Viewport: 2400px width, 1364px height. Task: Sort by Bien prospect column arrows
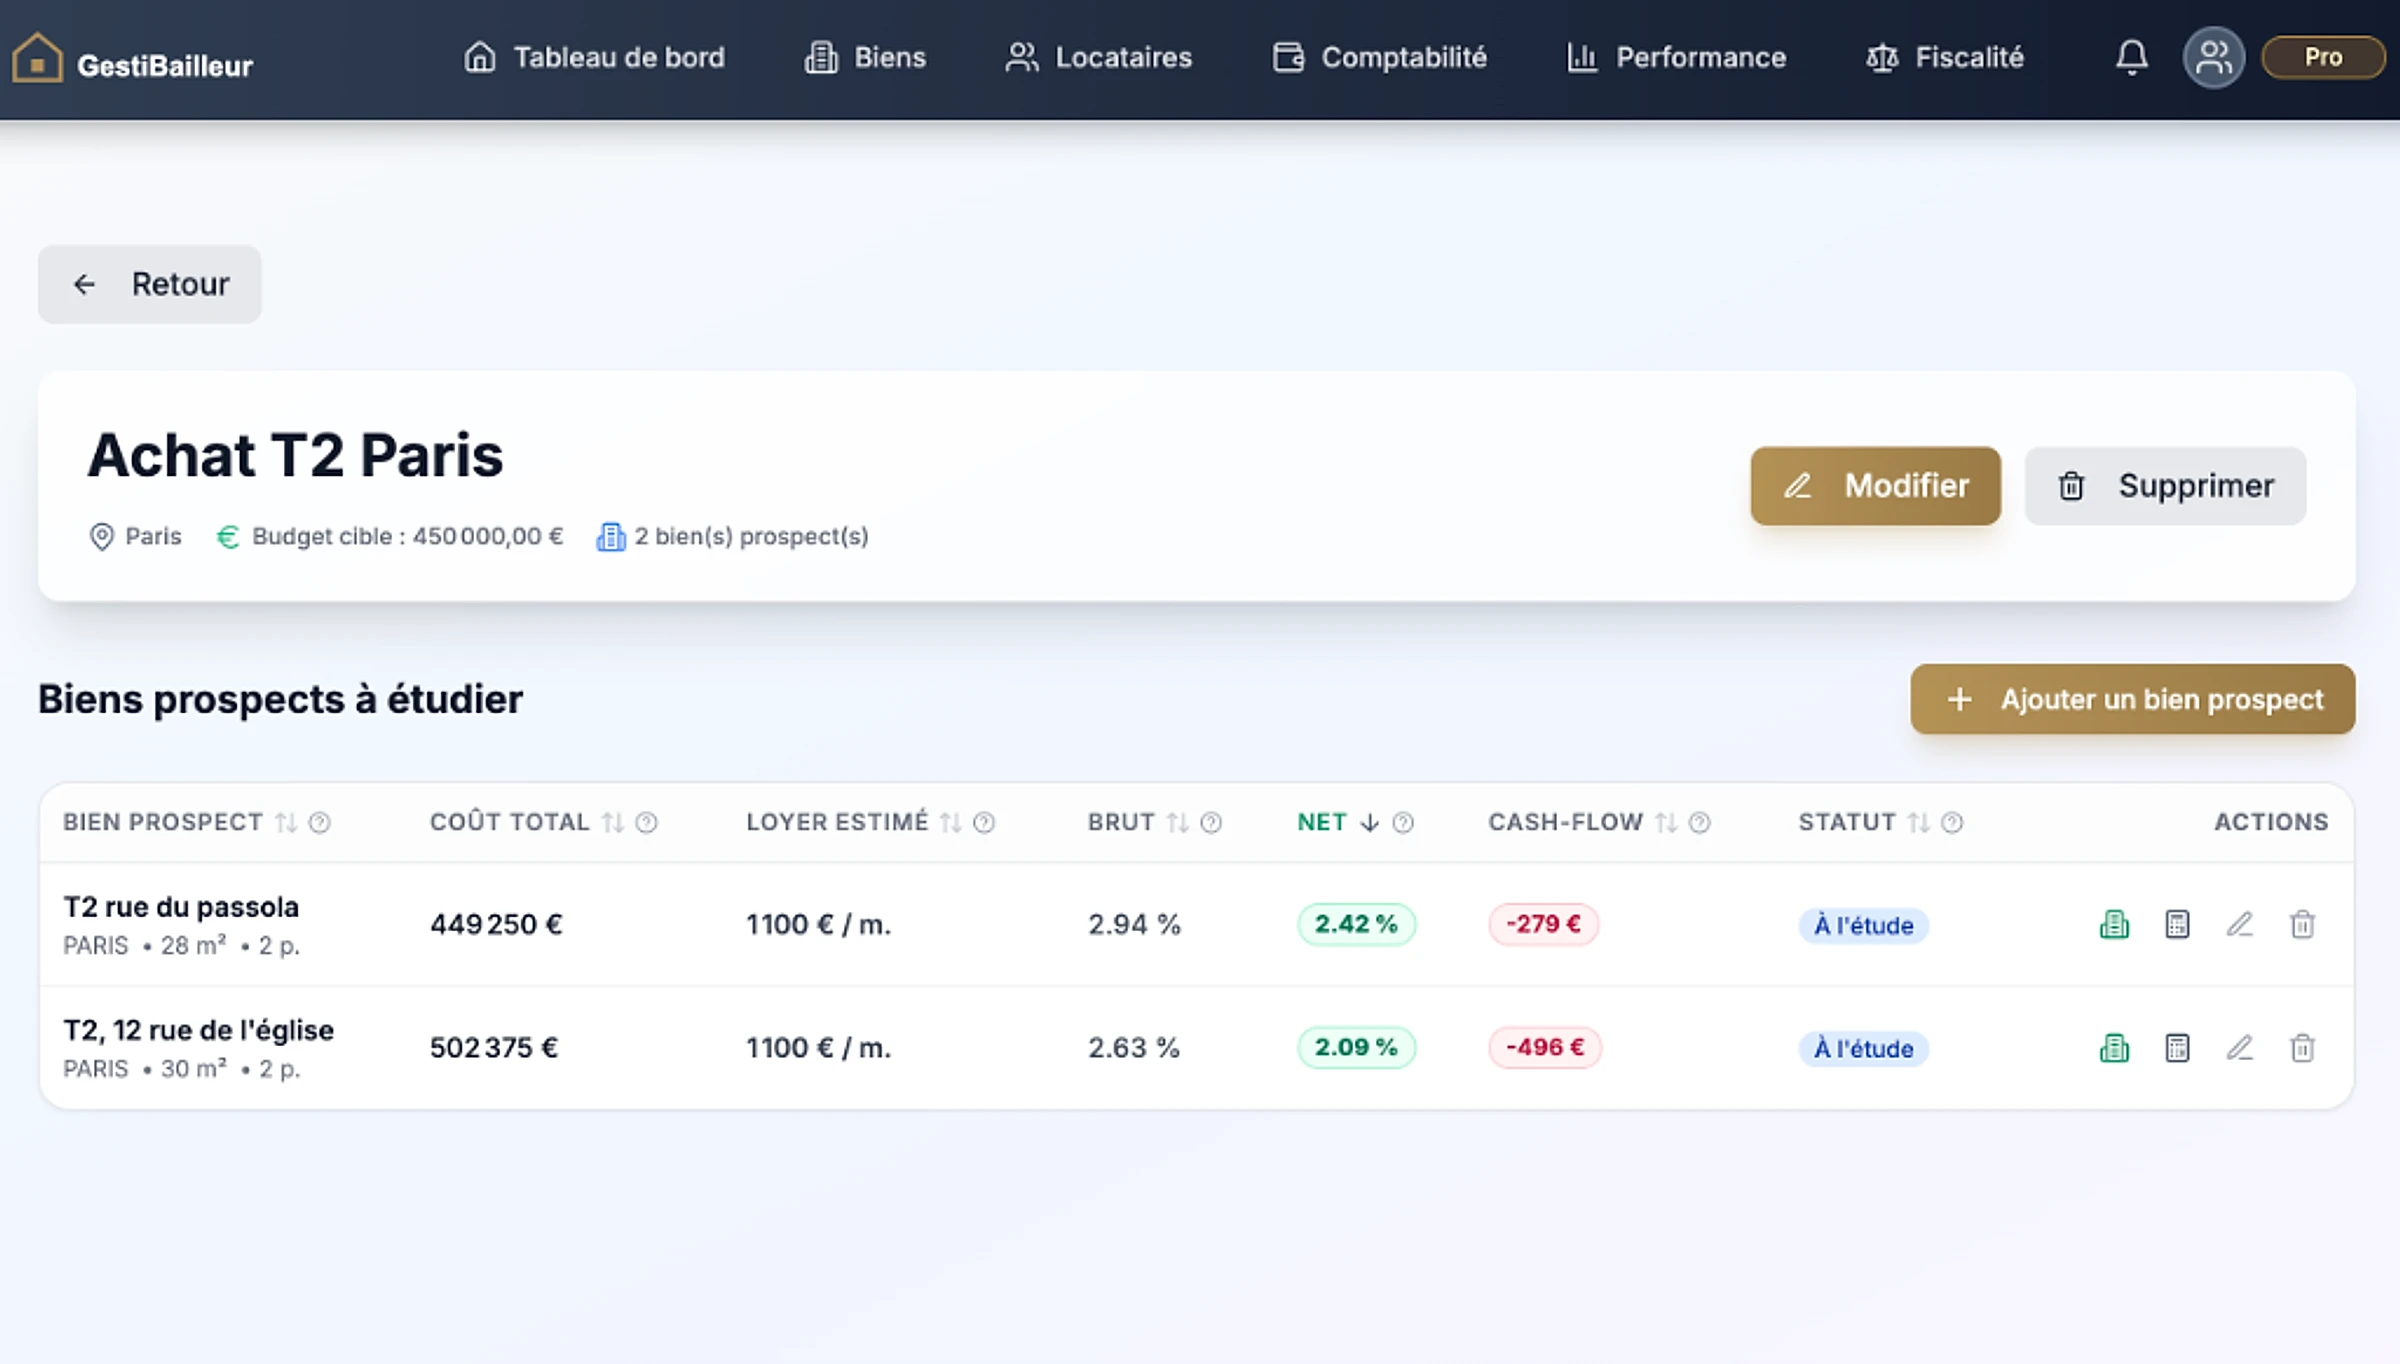click(286, 822)
